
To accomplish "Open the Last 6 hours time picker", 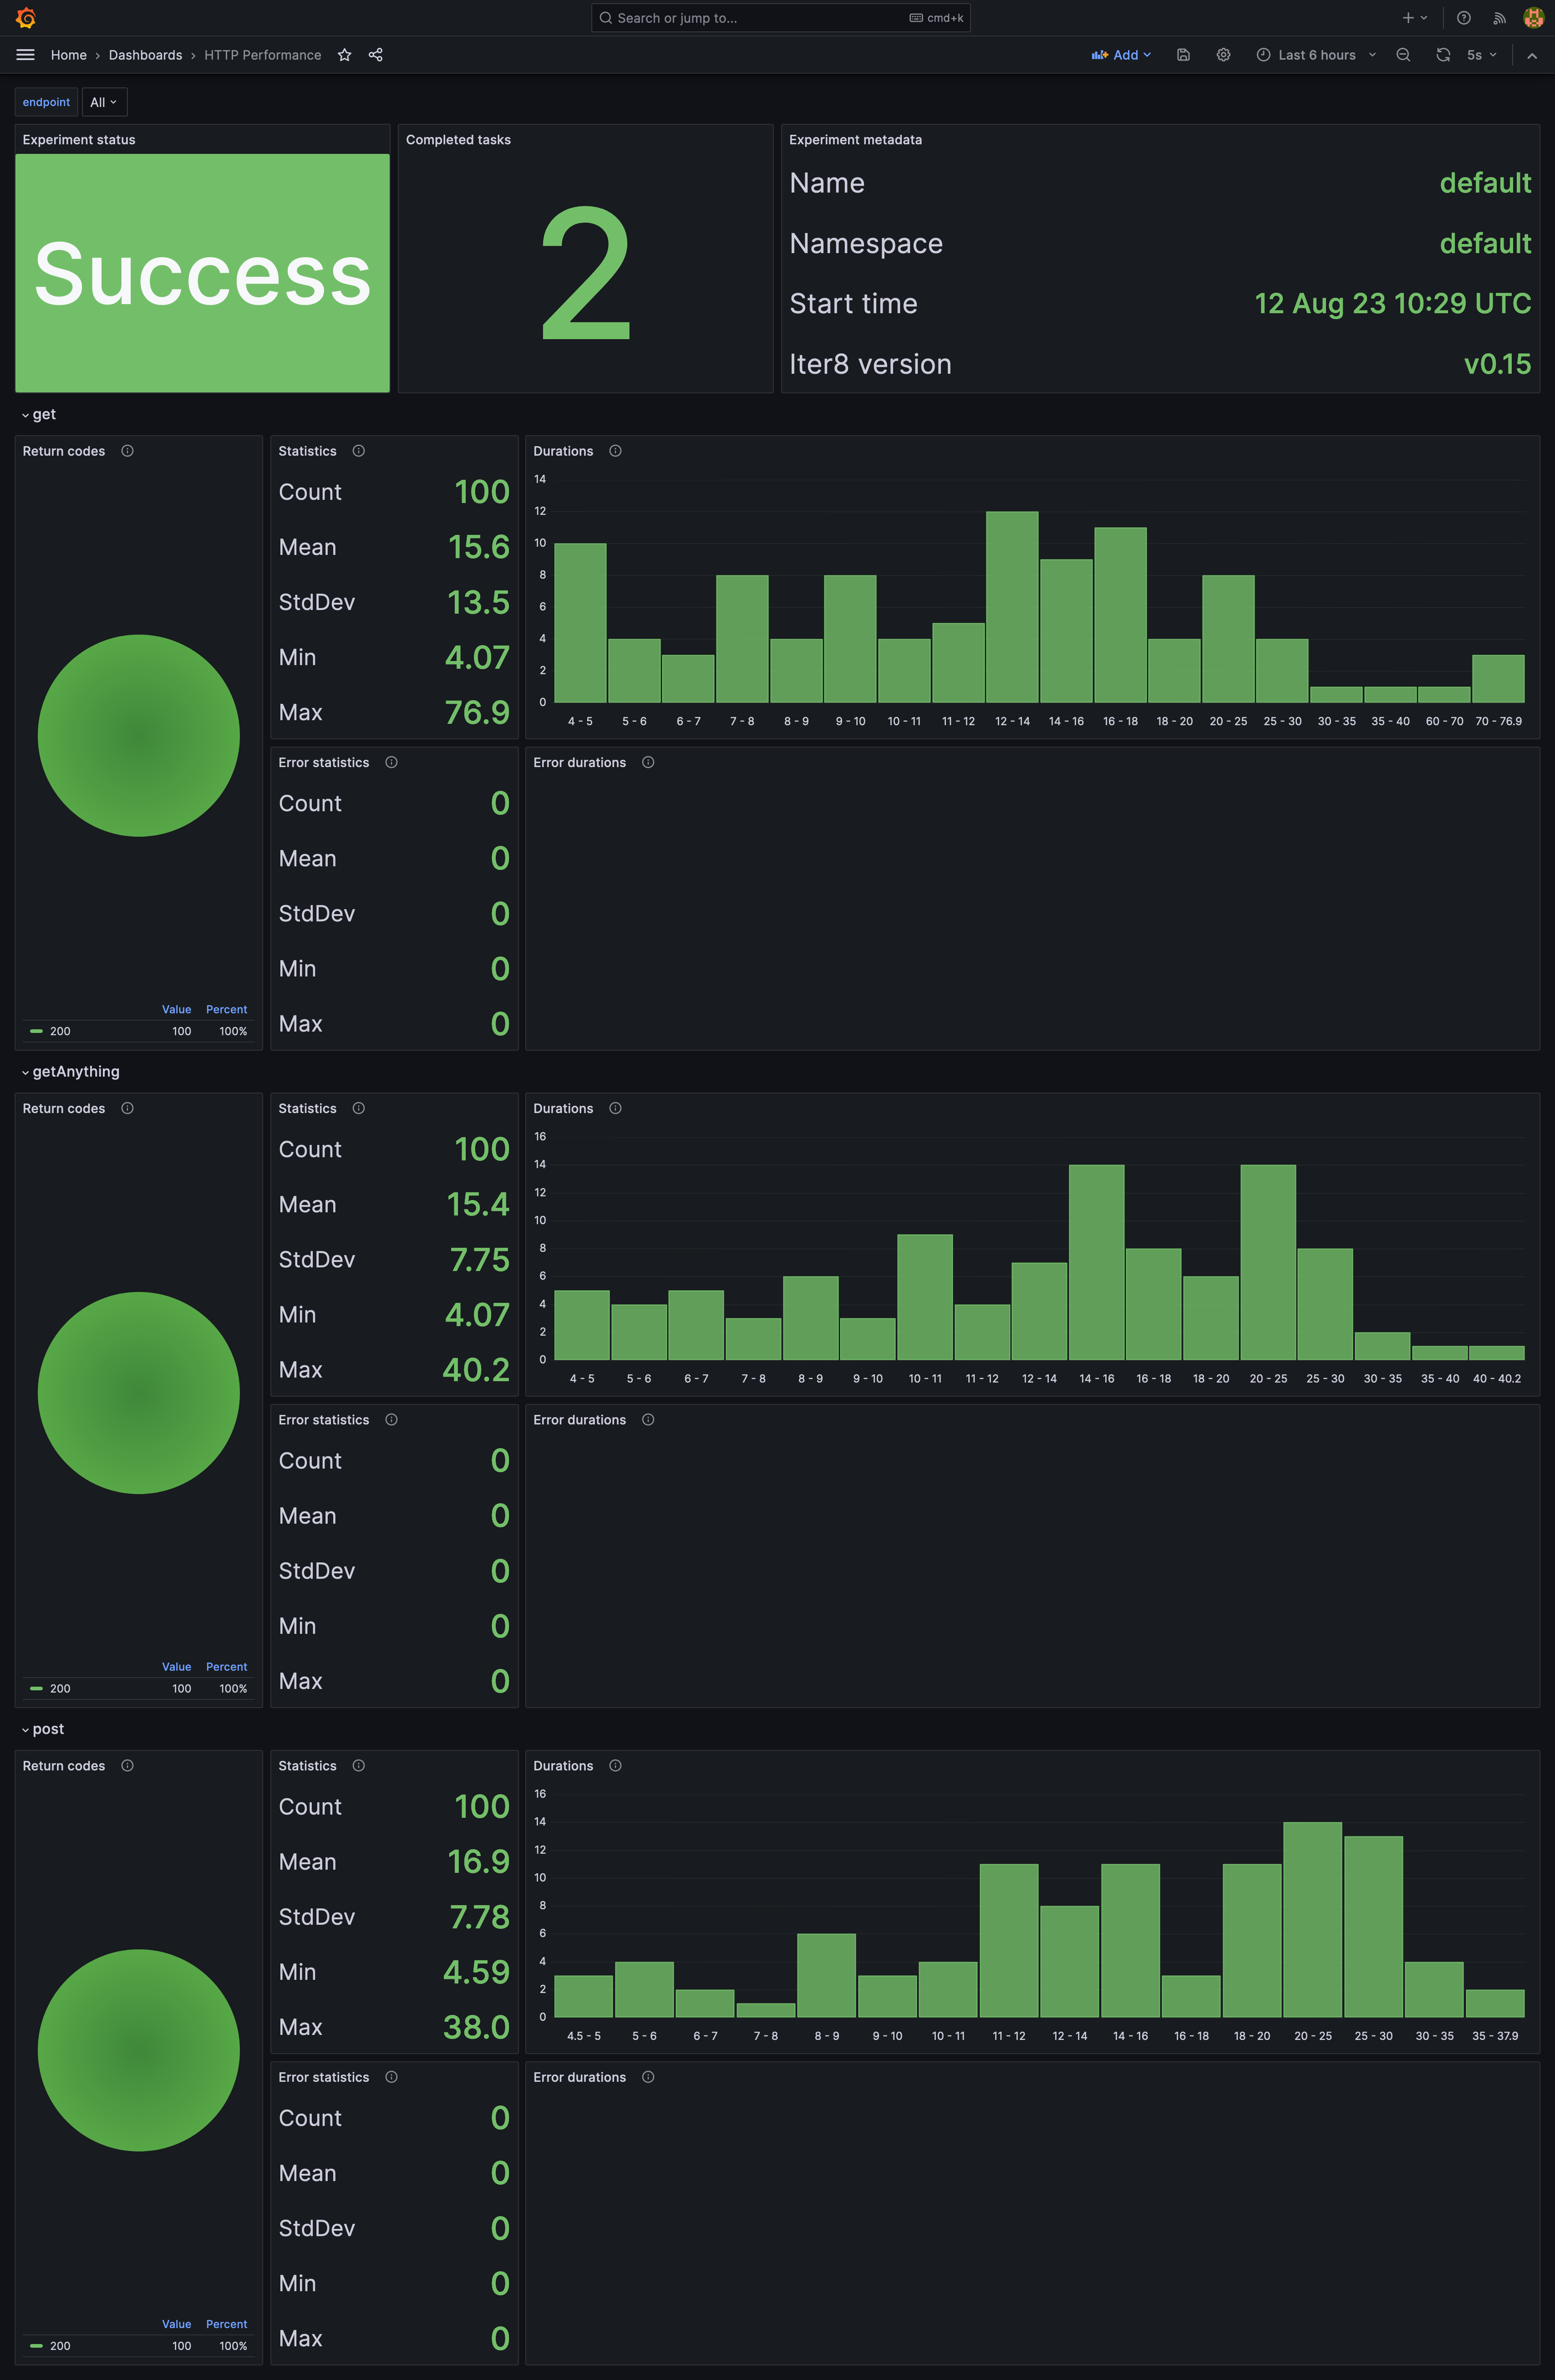I will [1316, 55].
